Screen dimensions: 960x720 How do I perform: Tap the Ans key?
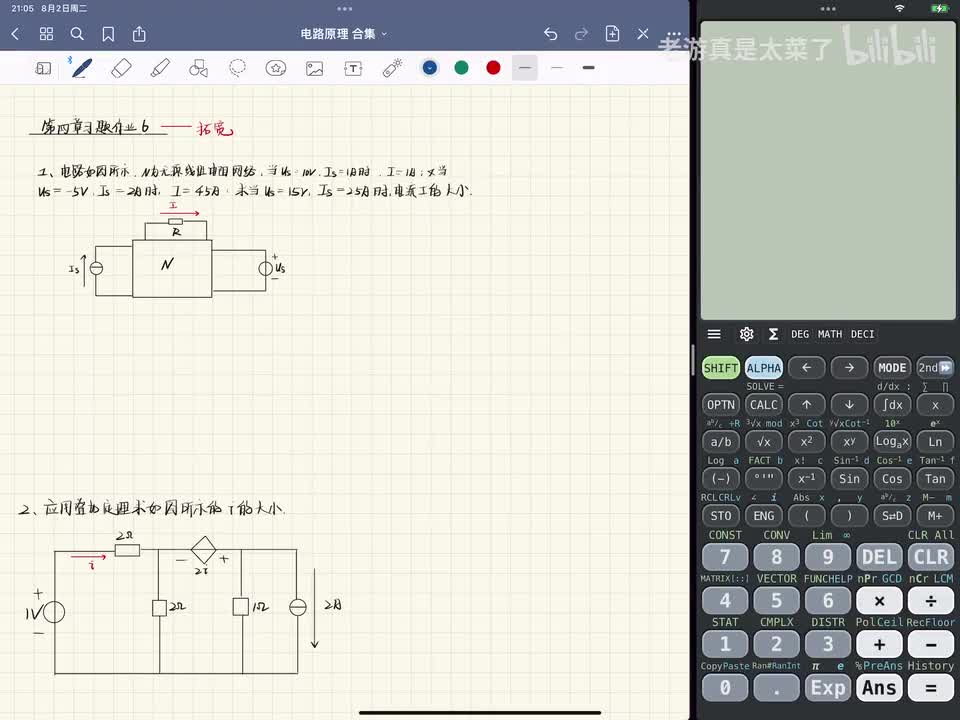point(879,688)
